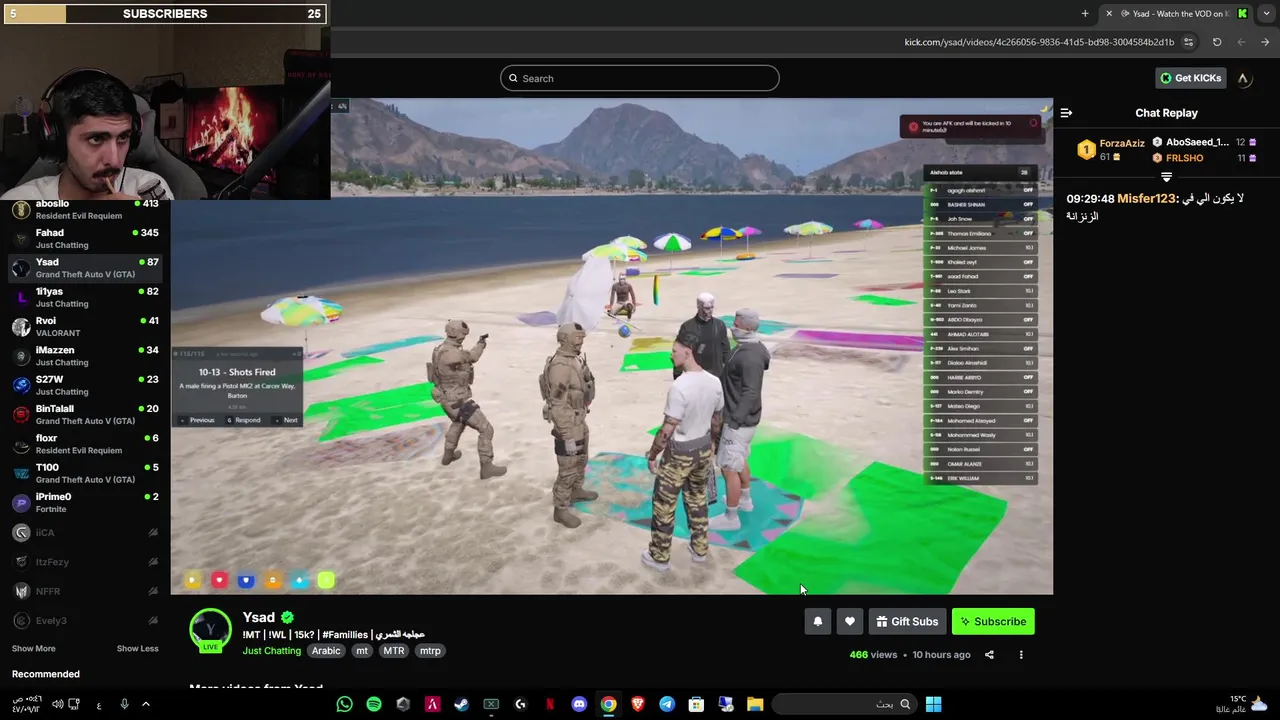Open the Windows Start menu
Viewport: 1280px width, 720px height.
(933, 704)
